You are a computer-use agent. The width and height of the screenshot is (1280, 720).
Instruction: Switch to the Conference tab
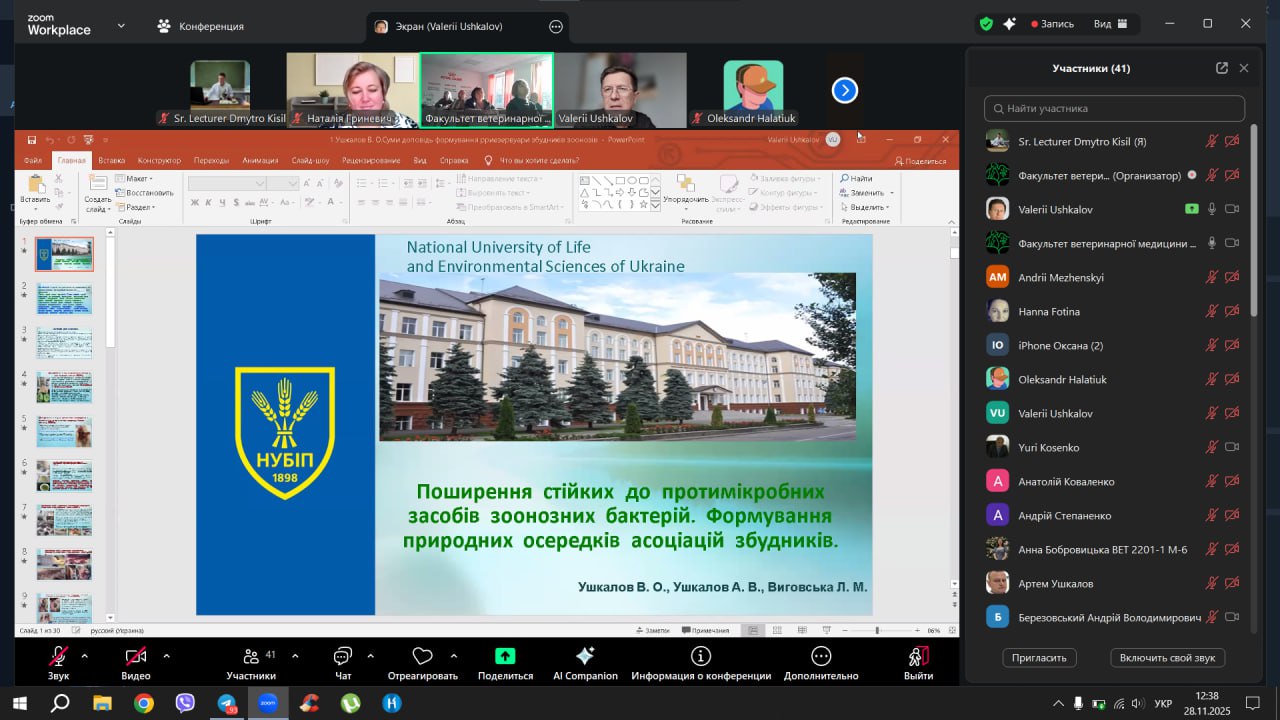click(x=200, y=26)
